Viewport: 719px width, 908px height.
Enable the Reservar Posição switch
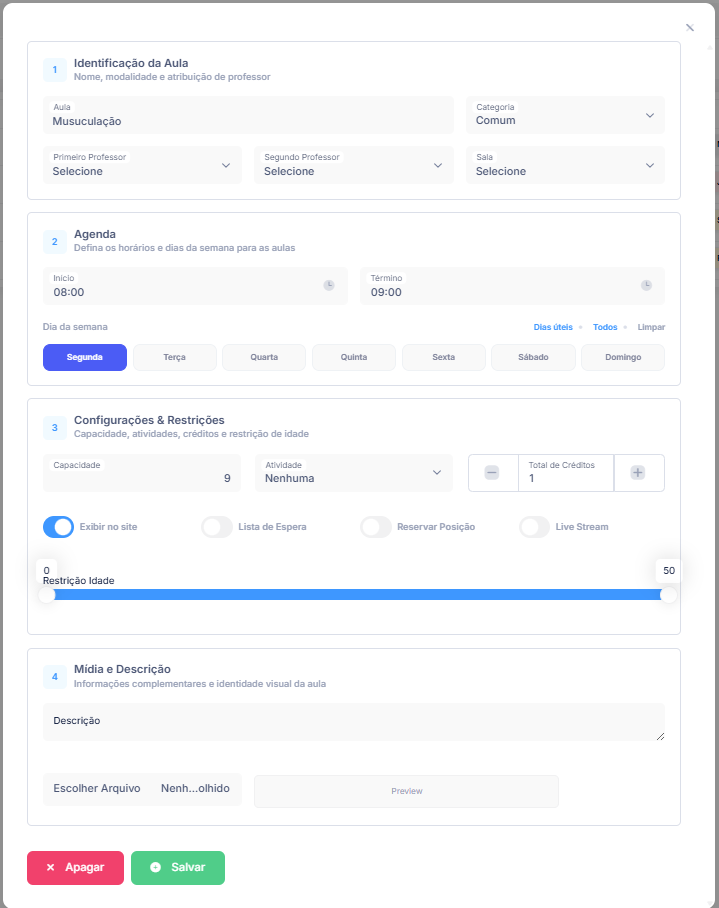[x=376, y=527]
